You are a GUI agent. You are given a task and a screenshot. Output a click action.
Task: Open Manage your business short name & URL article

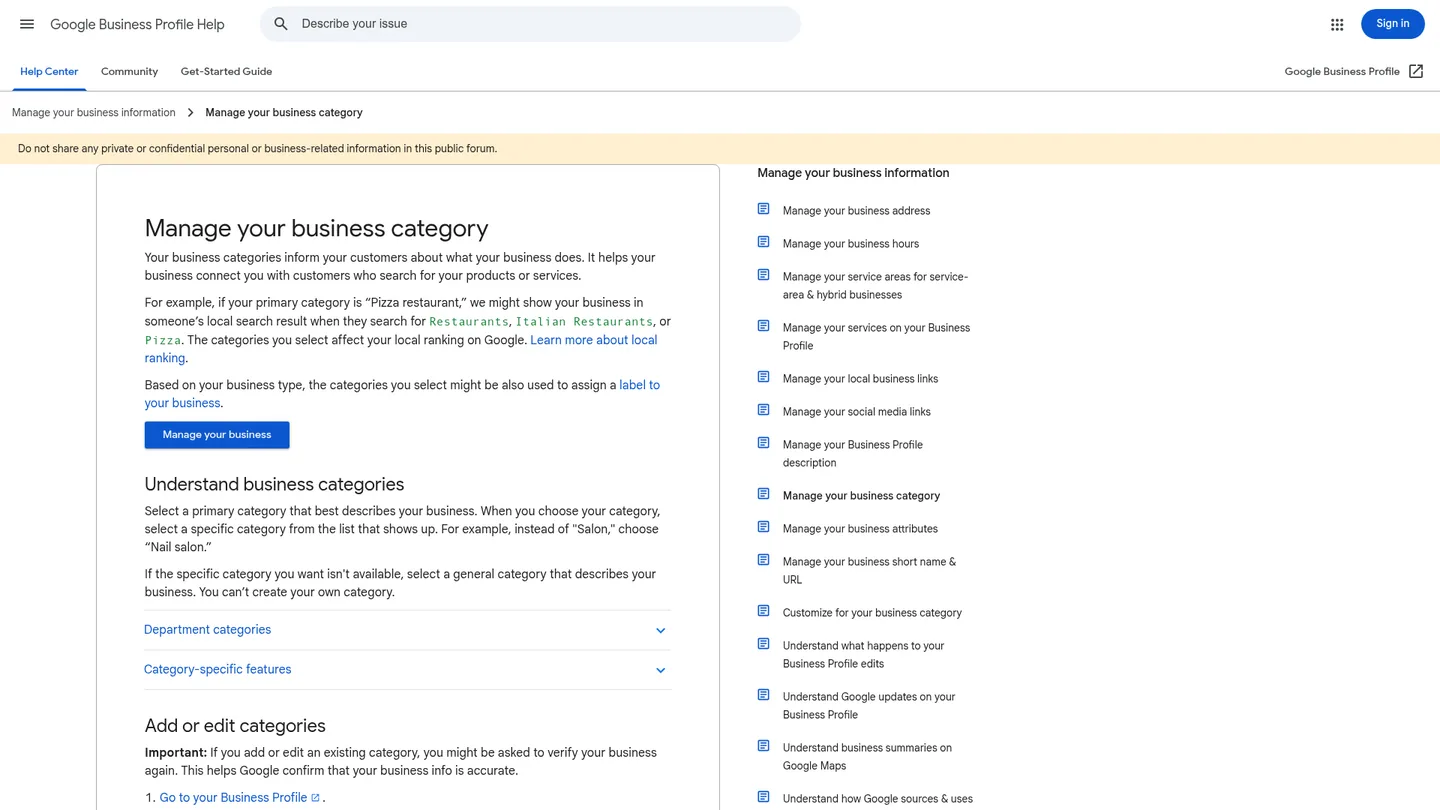click(869, 571)
